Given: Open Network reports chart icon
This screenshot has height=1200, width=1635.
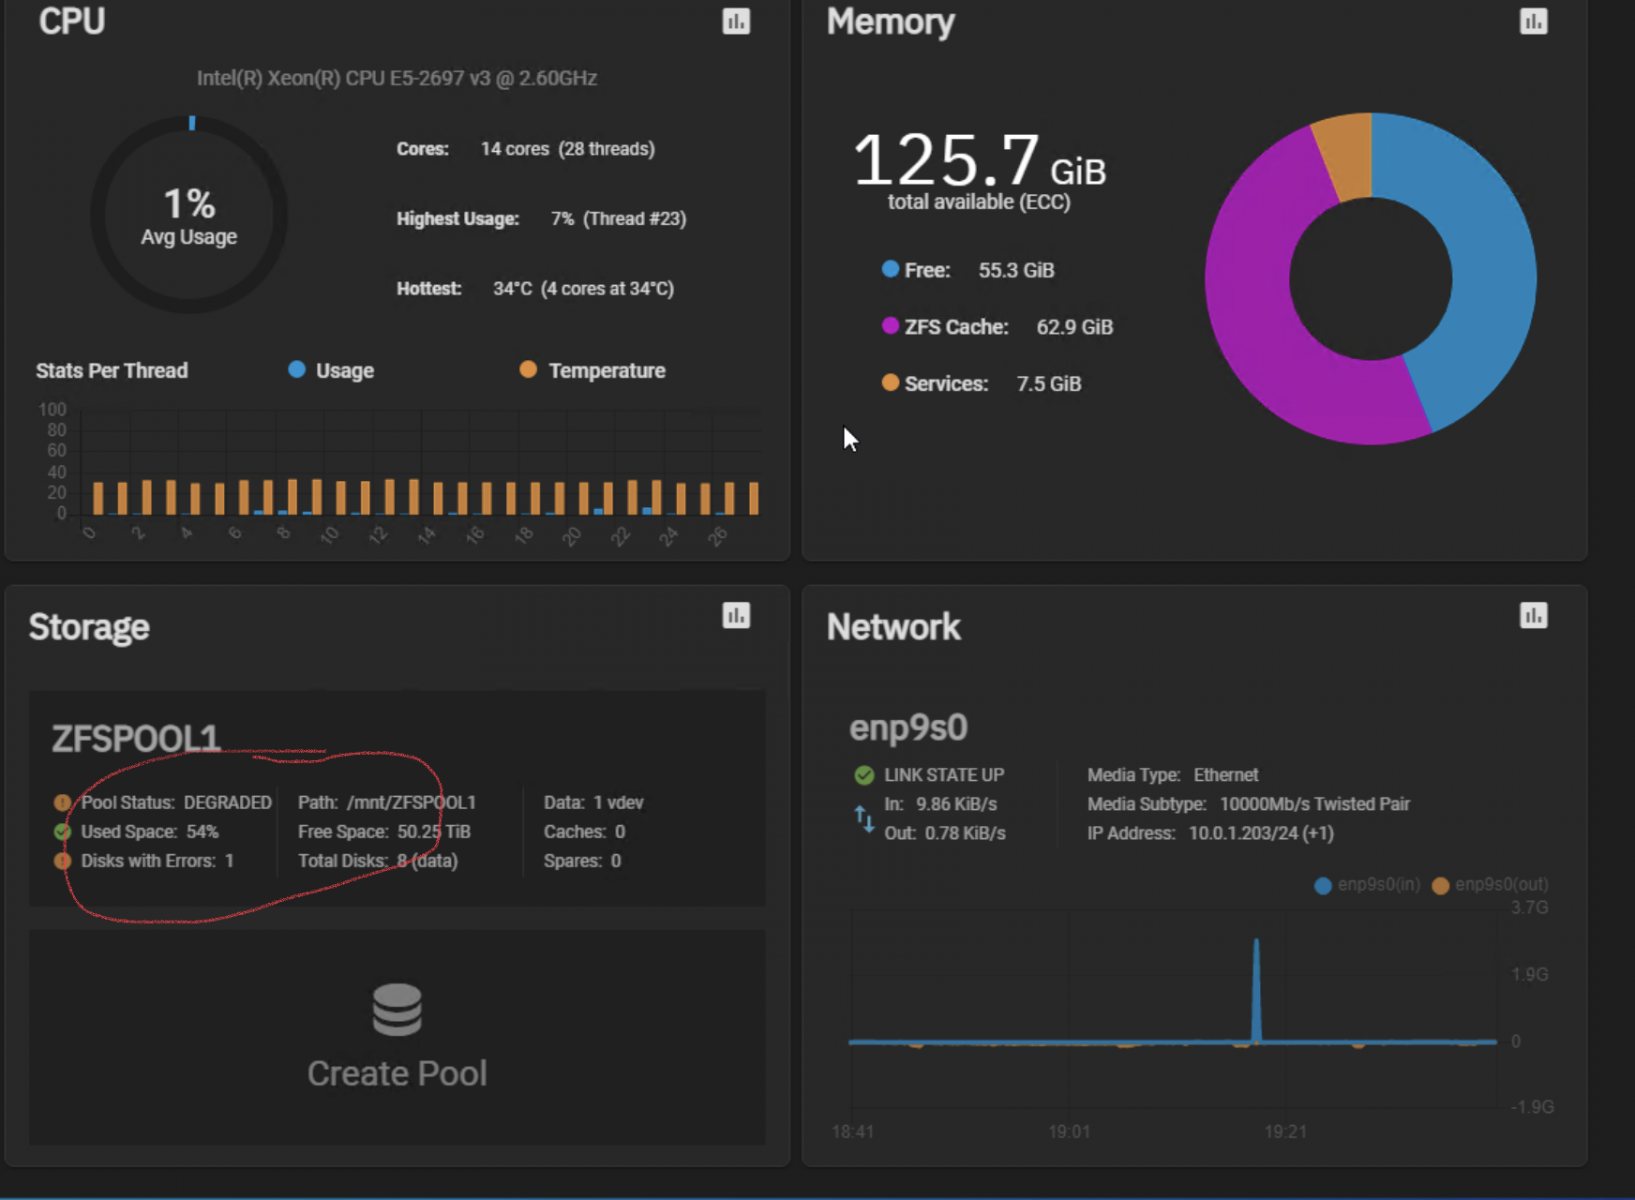Looking at the screenshot, I should [1533, 615].
